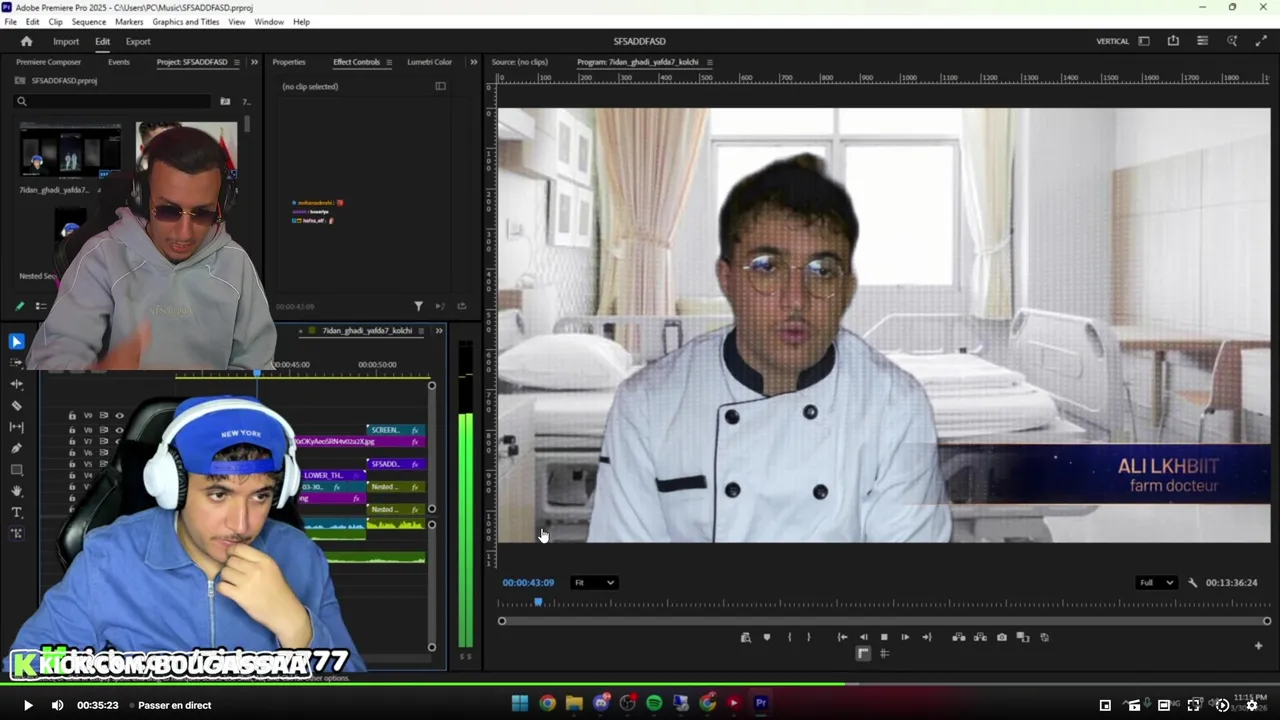Expand overflow panels beside Lumetri Color
The width and height of the screenshot is (1280, 720).
473,62
